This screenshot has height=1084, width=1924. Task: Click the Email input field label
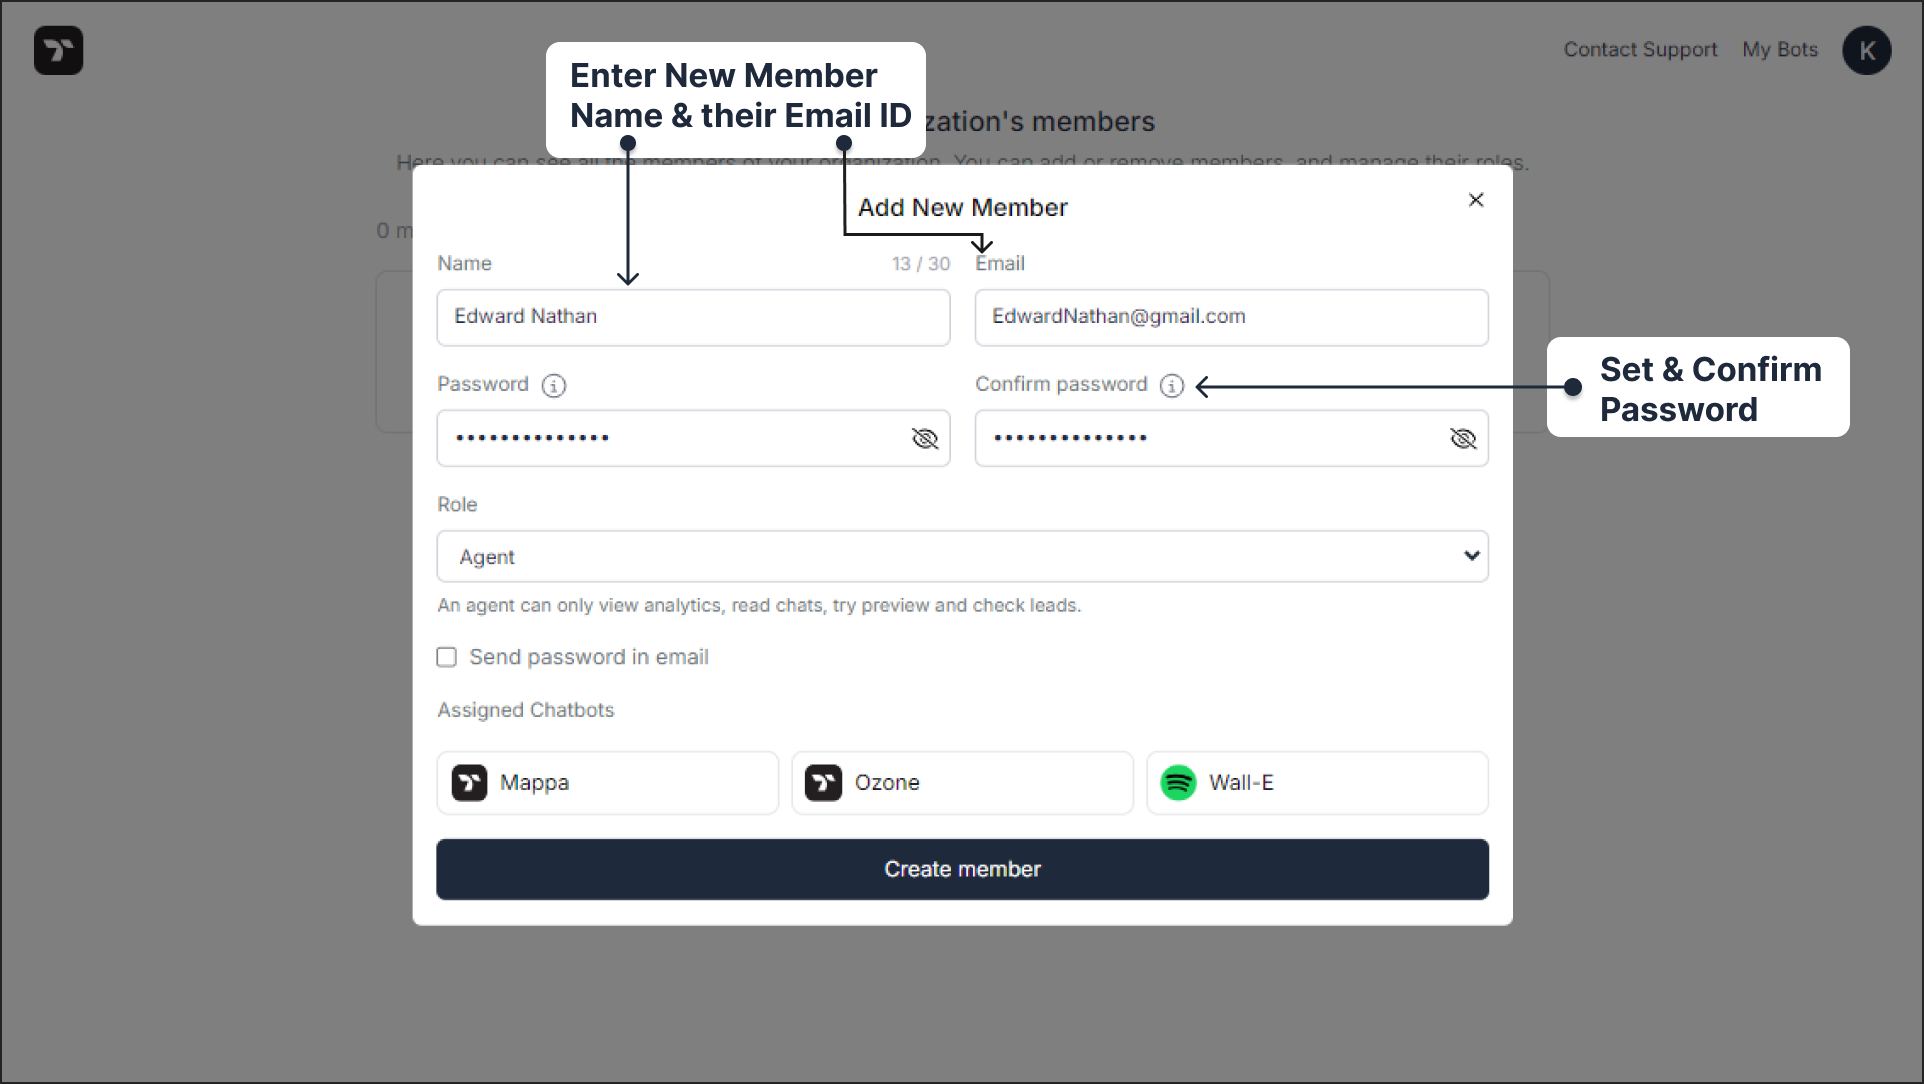tap(999, 263)
